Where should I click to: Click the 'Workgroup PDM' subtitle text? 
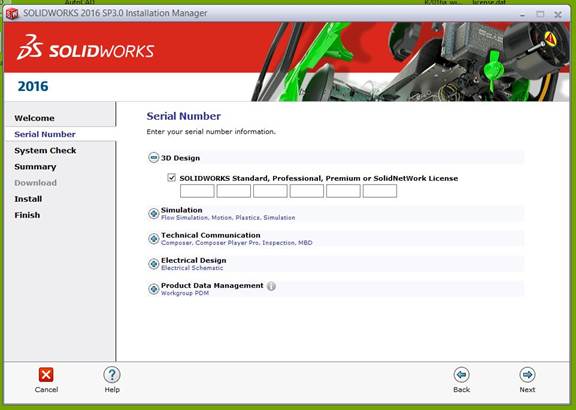185,293
